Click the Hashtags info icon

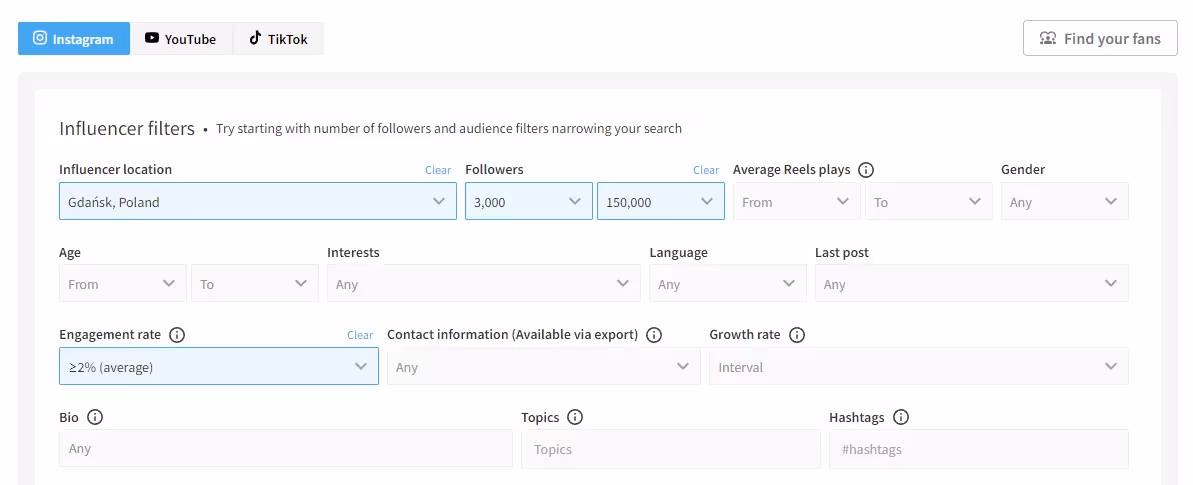click(x=901, y=417)
